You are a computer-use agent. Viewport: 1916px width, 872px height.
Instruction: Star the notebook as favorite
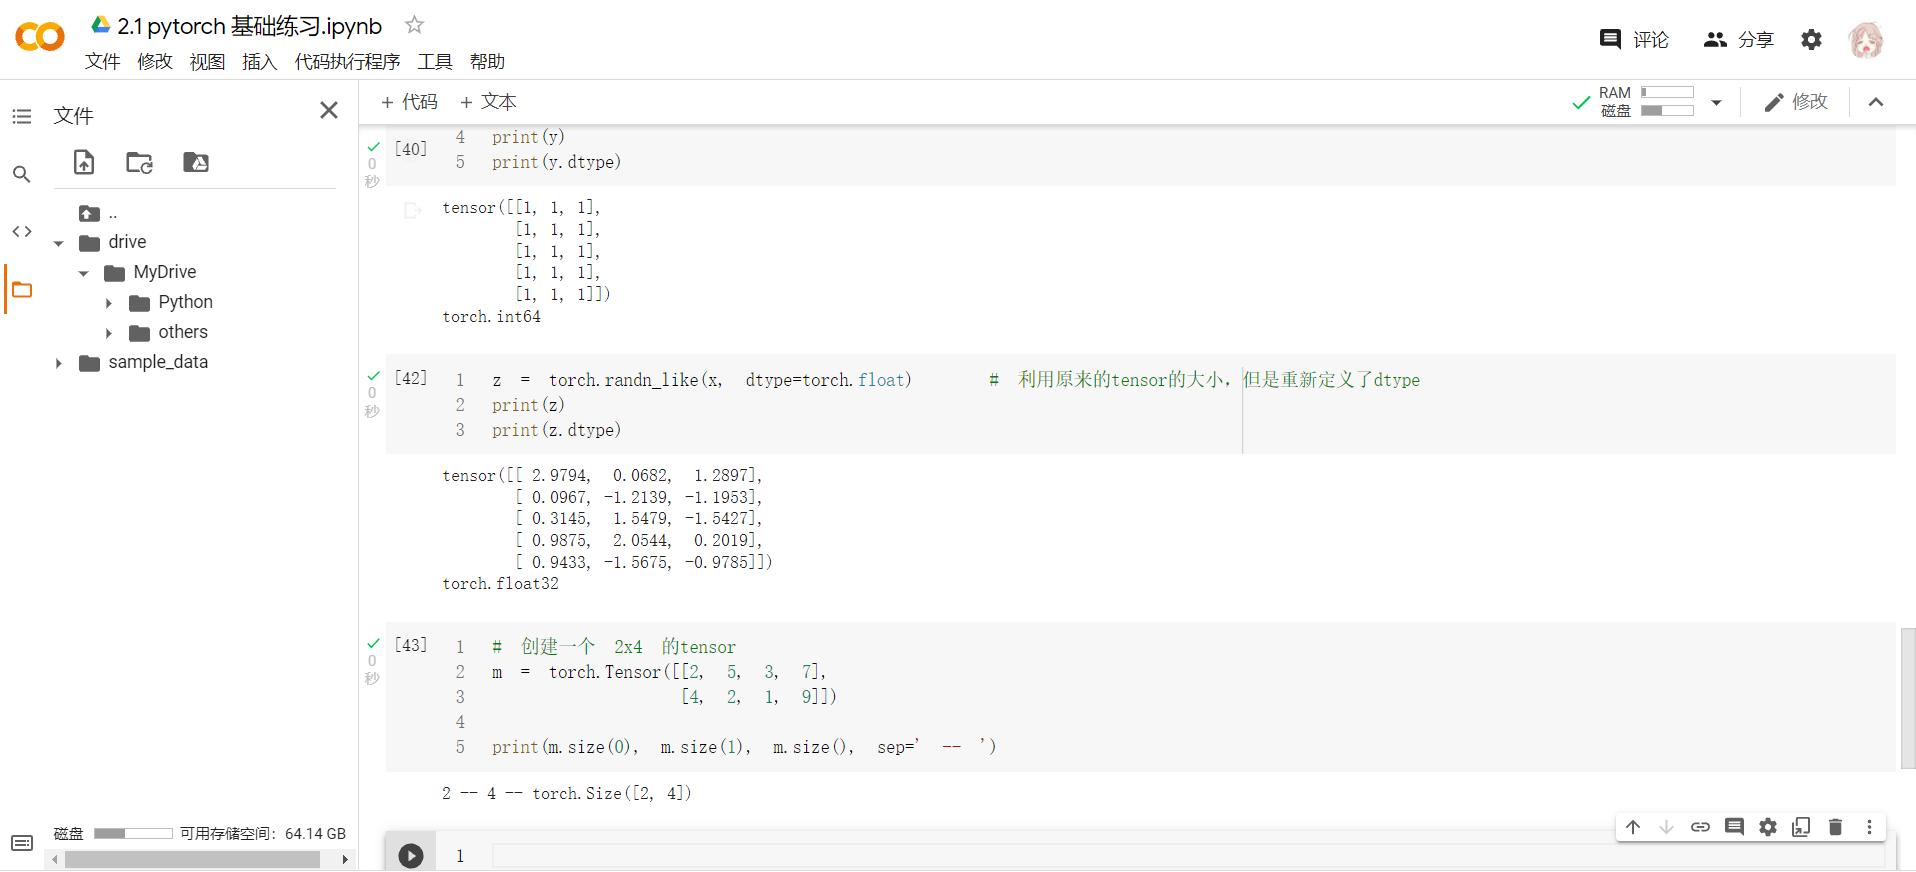[414, 25]
